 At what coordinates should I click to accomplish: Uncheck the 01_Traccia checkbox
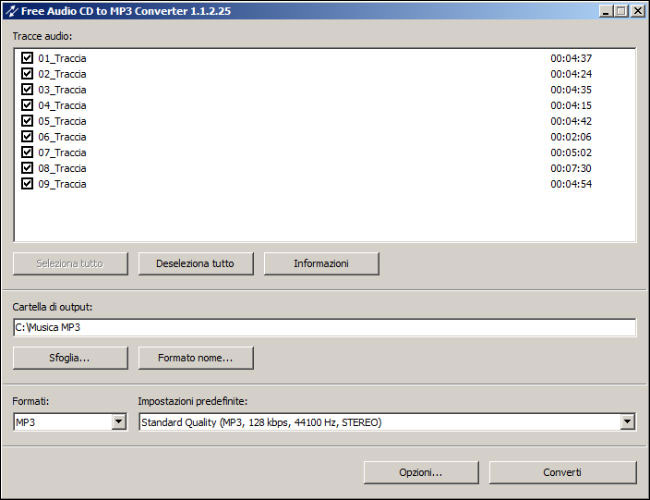point(27,58)
